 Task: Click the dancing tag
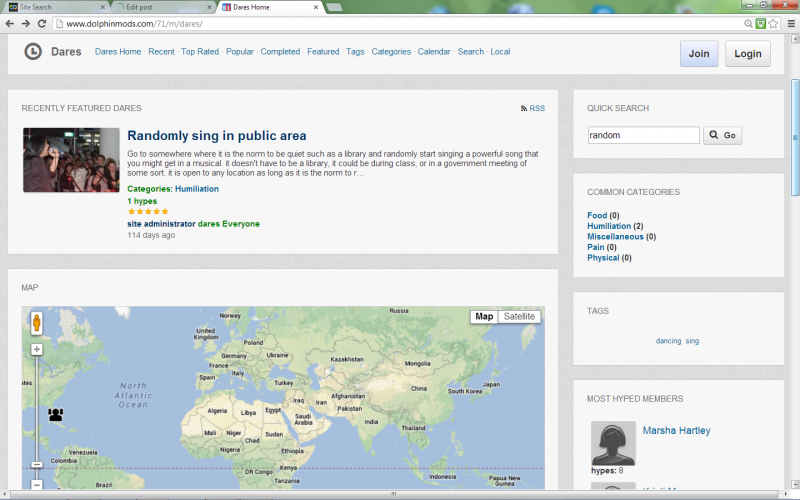click(x=668, y=341)
